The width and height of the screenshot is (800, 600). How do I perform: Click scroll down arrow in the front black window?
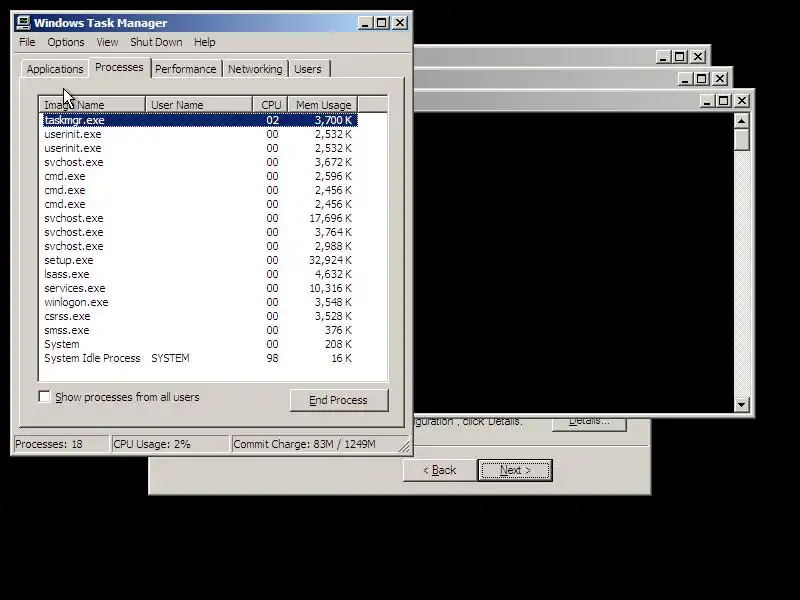[741, 405]
